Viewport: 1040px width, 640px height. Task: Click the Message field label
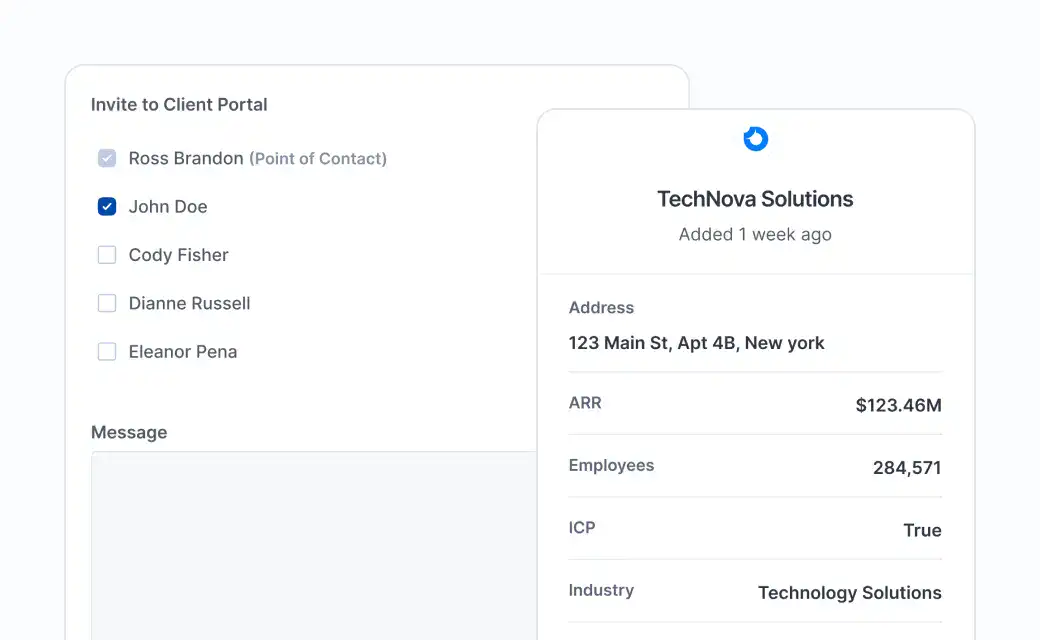(129, 432)
